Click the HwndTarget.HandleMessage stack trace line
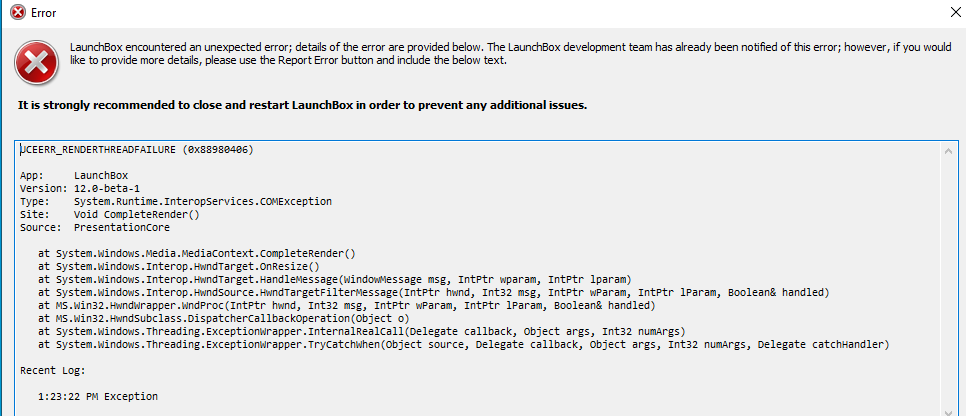The height and width of the screenshot is (416, 966). tap(334, 279)
